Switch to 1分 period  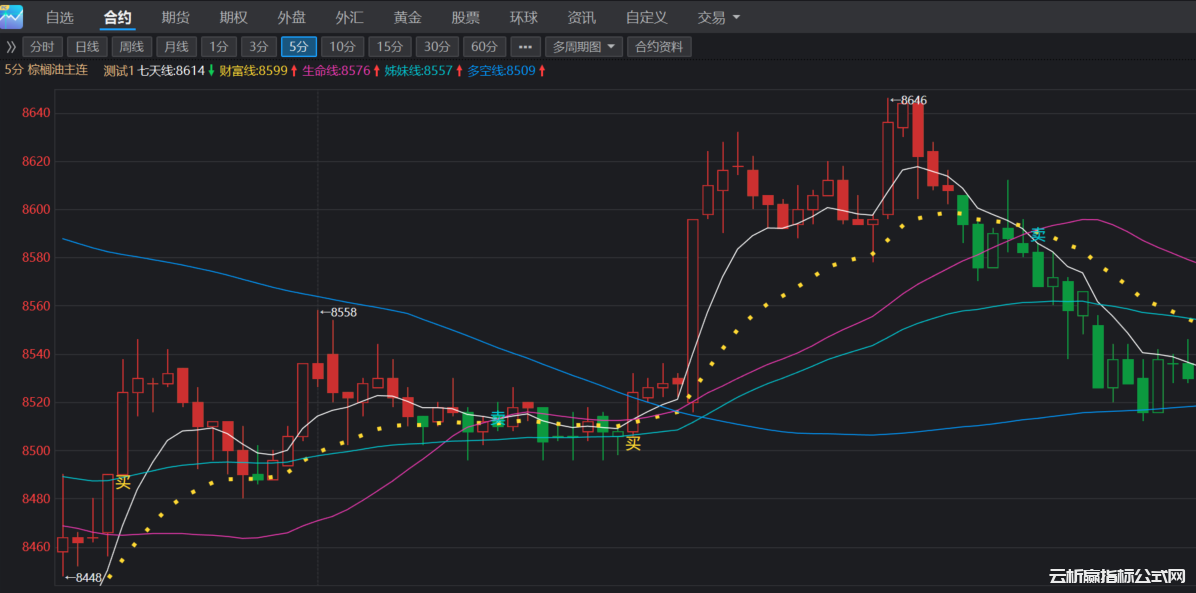[219, 47]
